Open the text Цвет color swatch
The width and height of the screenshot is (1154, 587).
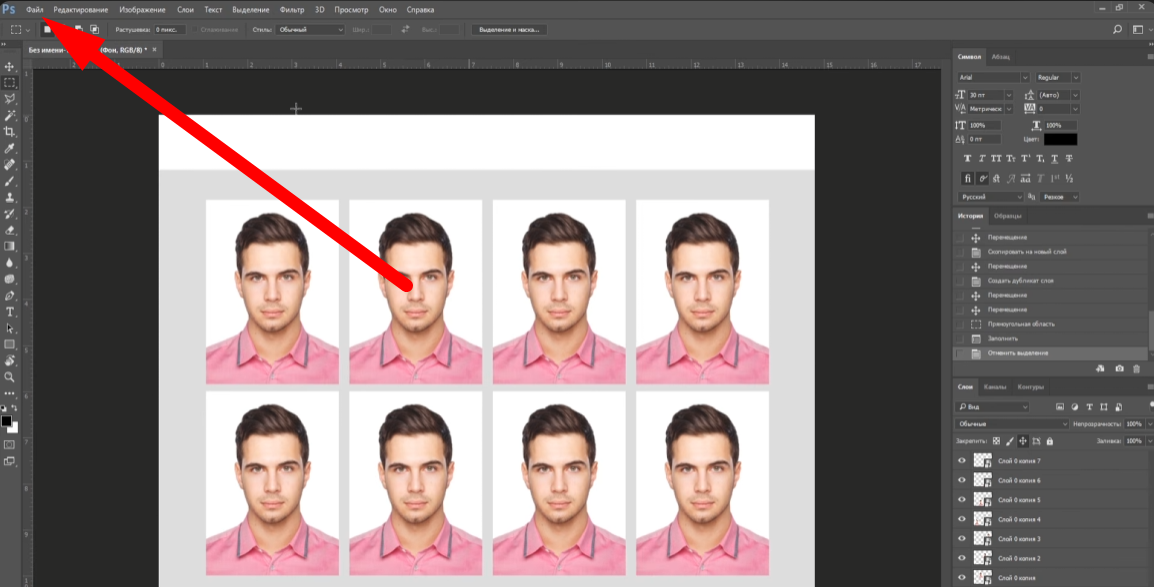click(1060, 139)
